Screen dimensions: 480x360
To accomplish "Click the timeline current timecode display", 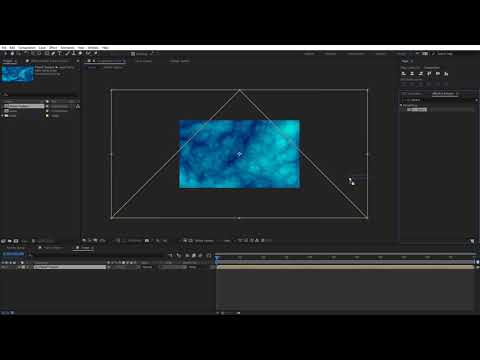I will coord(13,254).
